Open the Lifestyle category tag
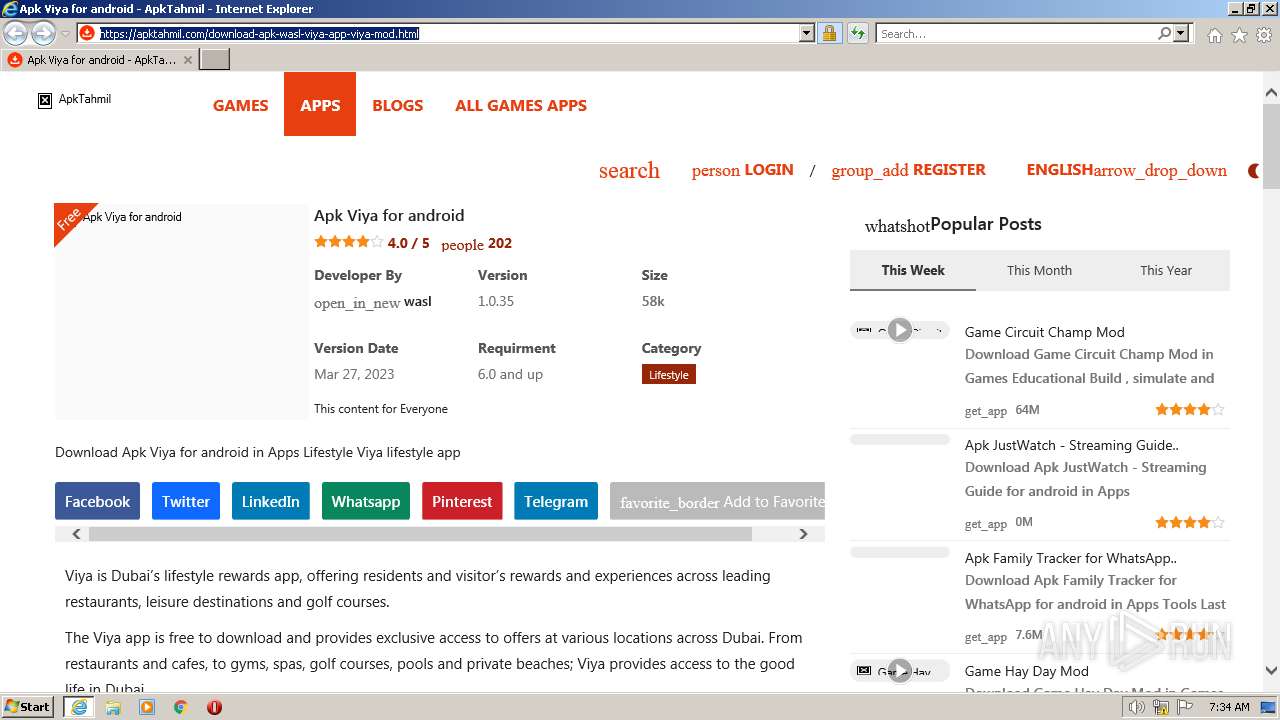This screenshot has width=1280, height=720. pos(669,375)
